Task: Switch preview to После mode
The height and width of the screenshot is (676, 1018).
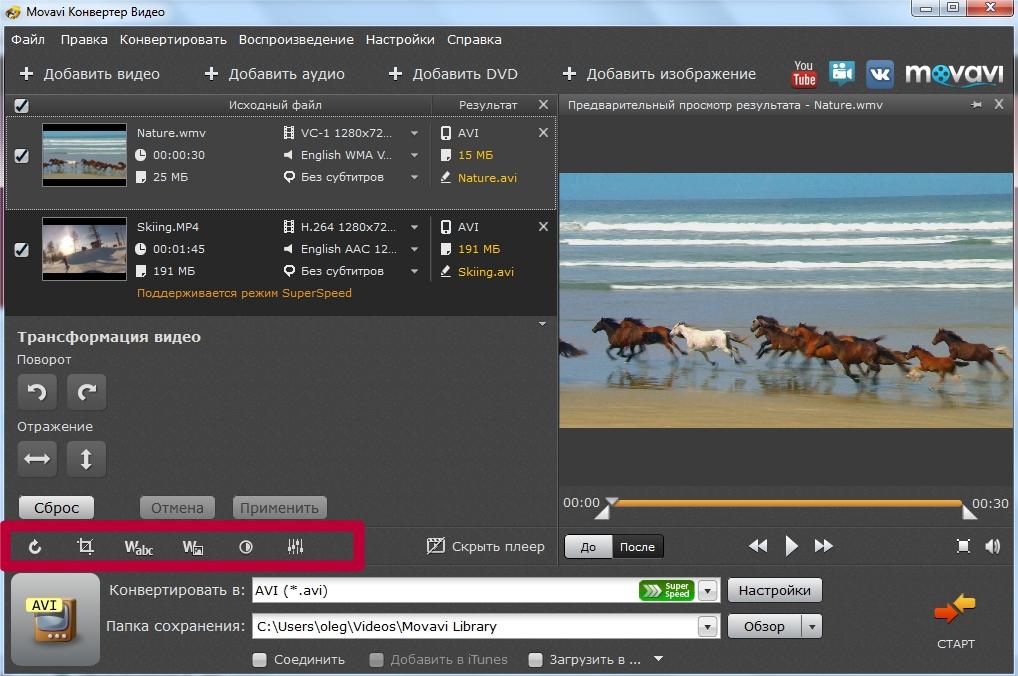Action: [638, 547]
